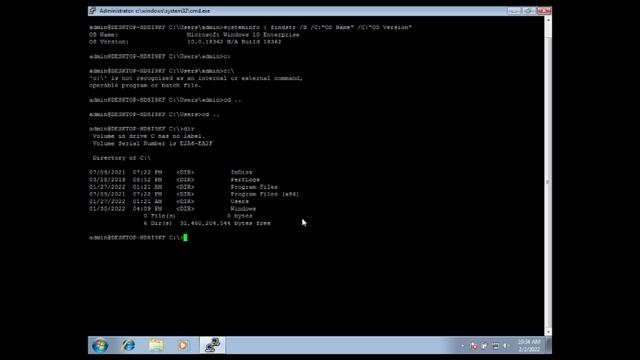Image resolution: width=640 pixels, height=360 pixels.
Task: Click the 'Users' directory entry
Action: pyautogui.click(x=240, y=202)
